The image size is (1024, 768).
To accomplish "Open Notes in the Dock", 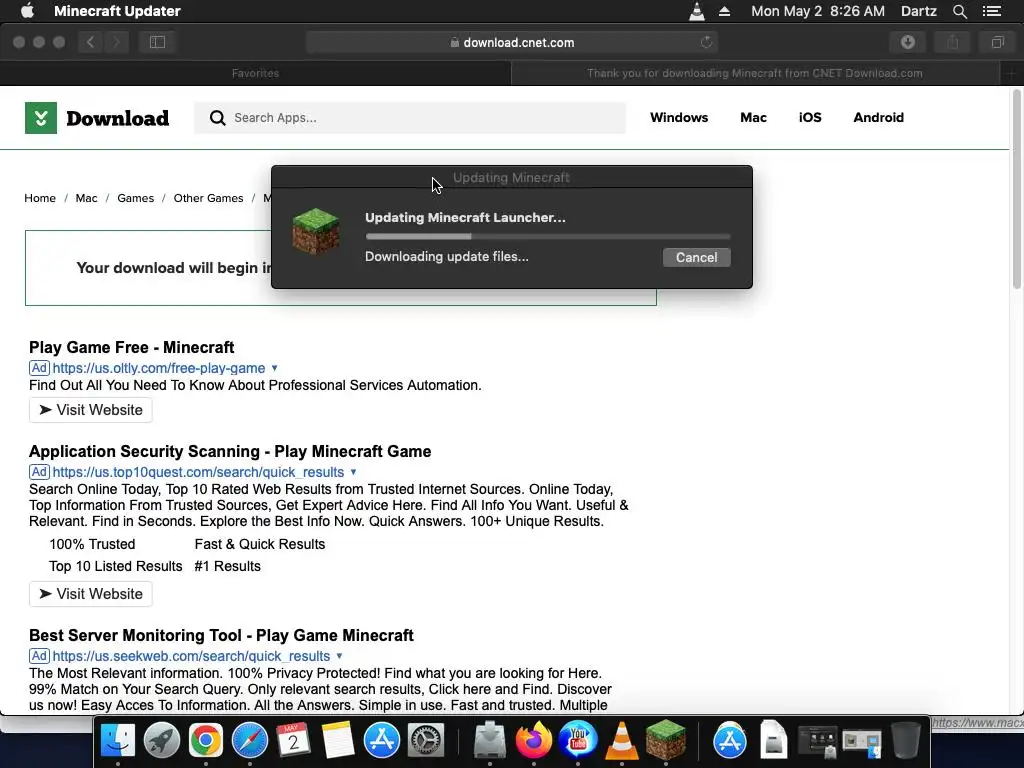I will [x=338, y=741].
